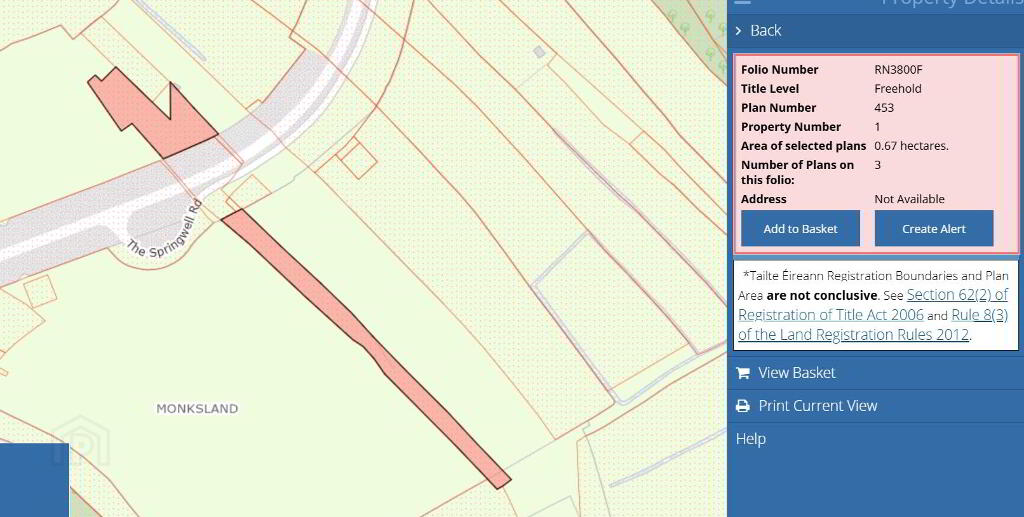Click the printer icon beside Print Current View
Viewport: 1024px width, 517px height.
pyautogui.click(x=743, y=406)
